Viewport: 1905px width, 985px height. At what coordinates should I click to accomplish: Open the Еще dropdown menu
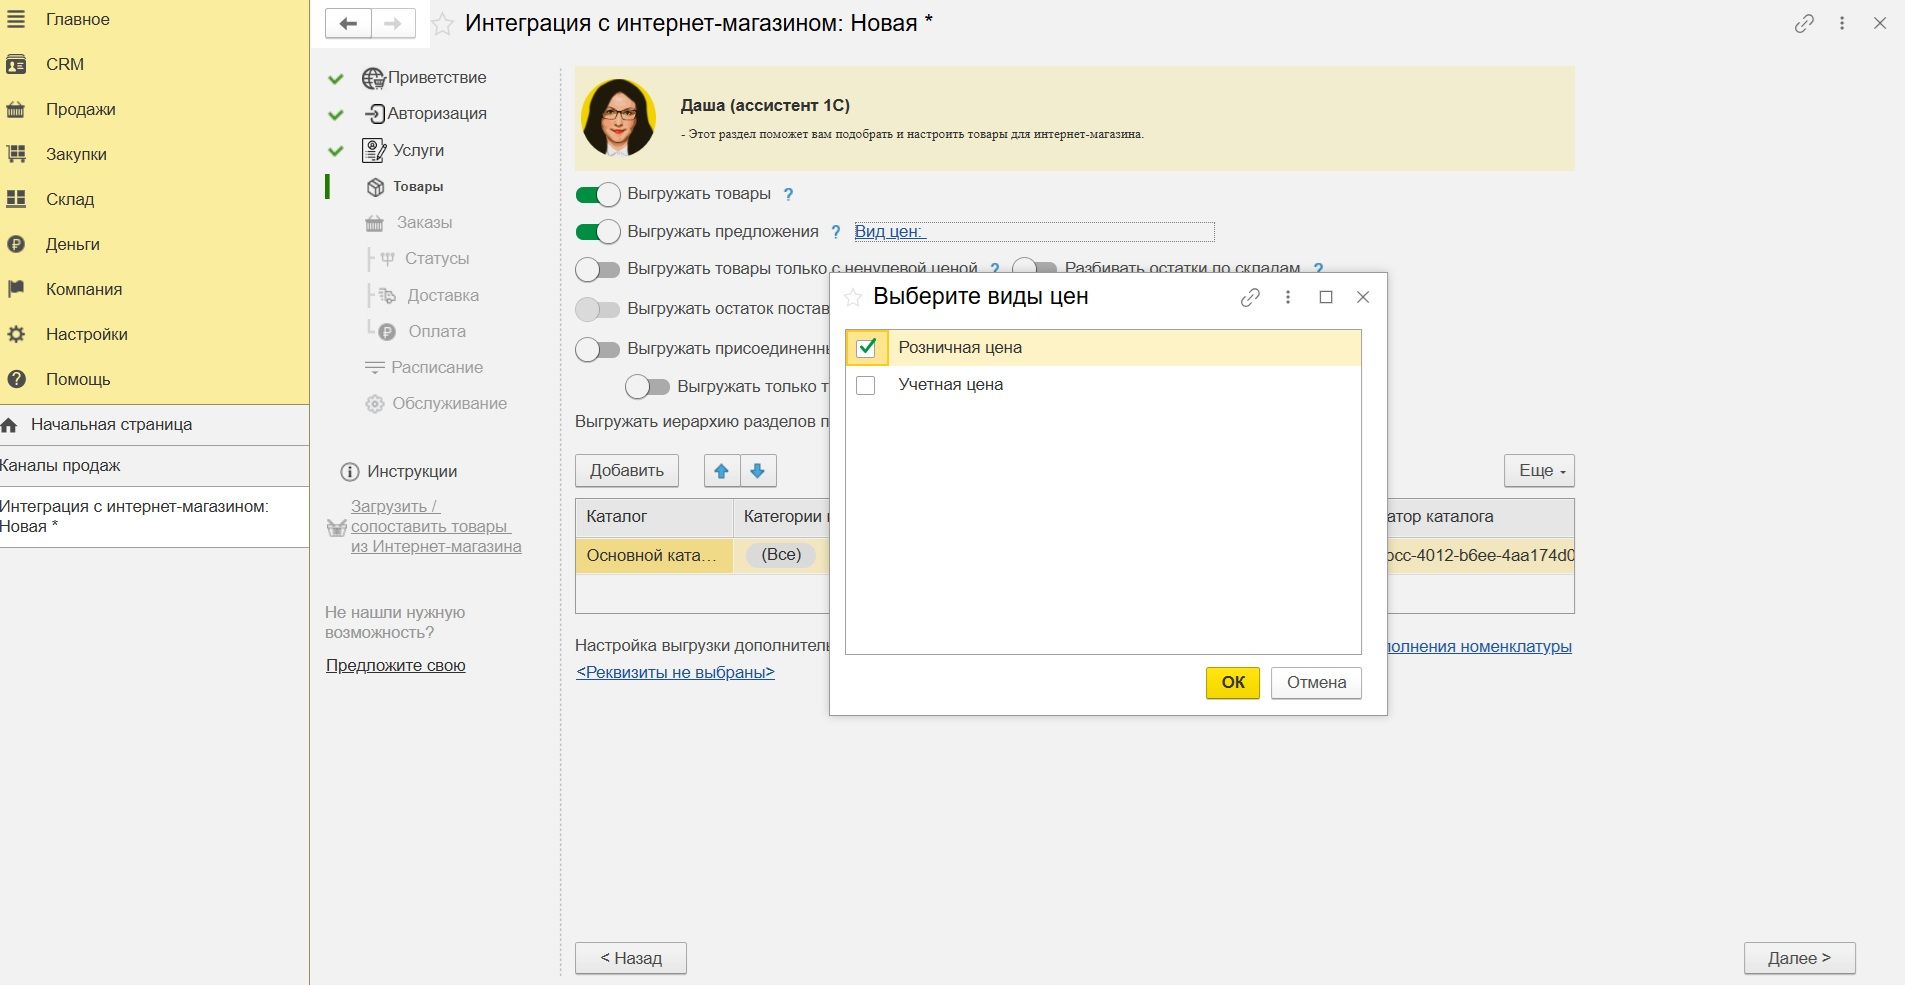point(1540,471)
